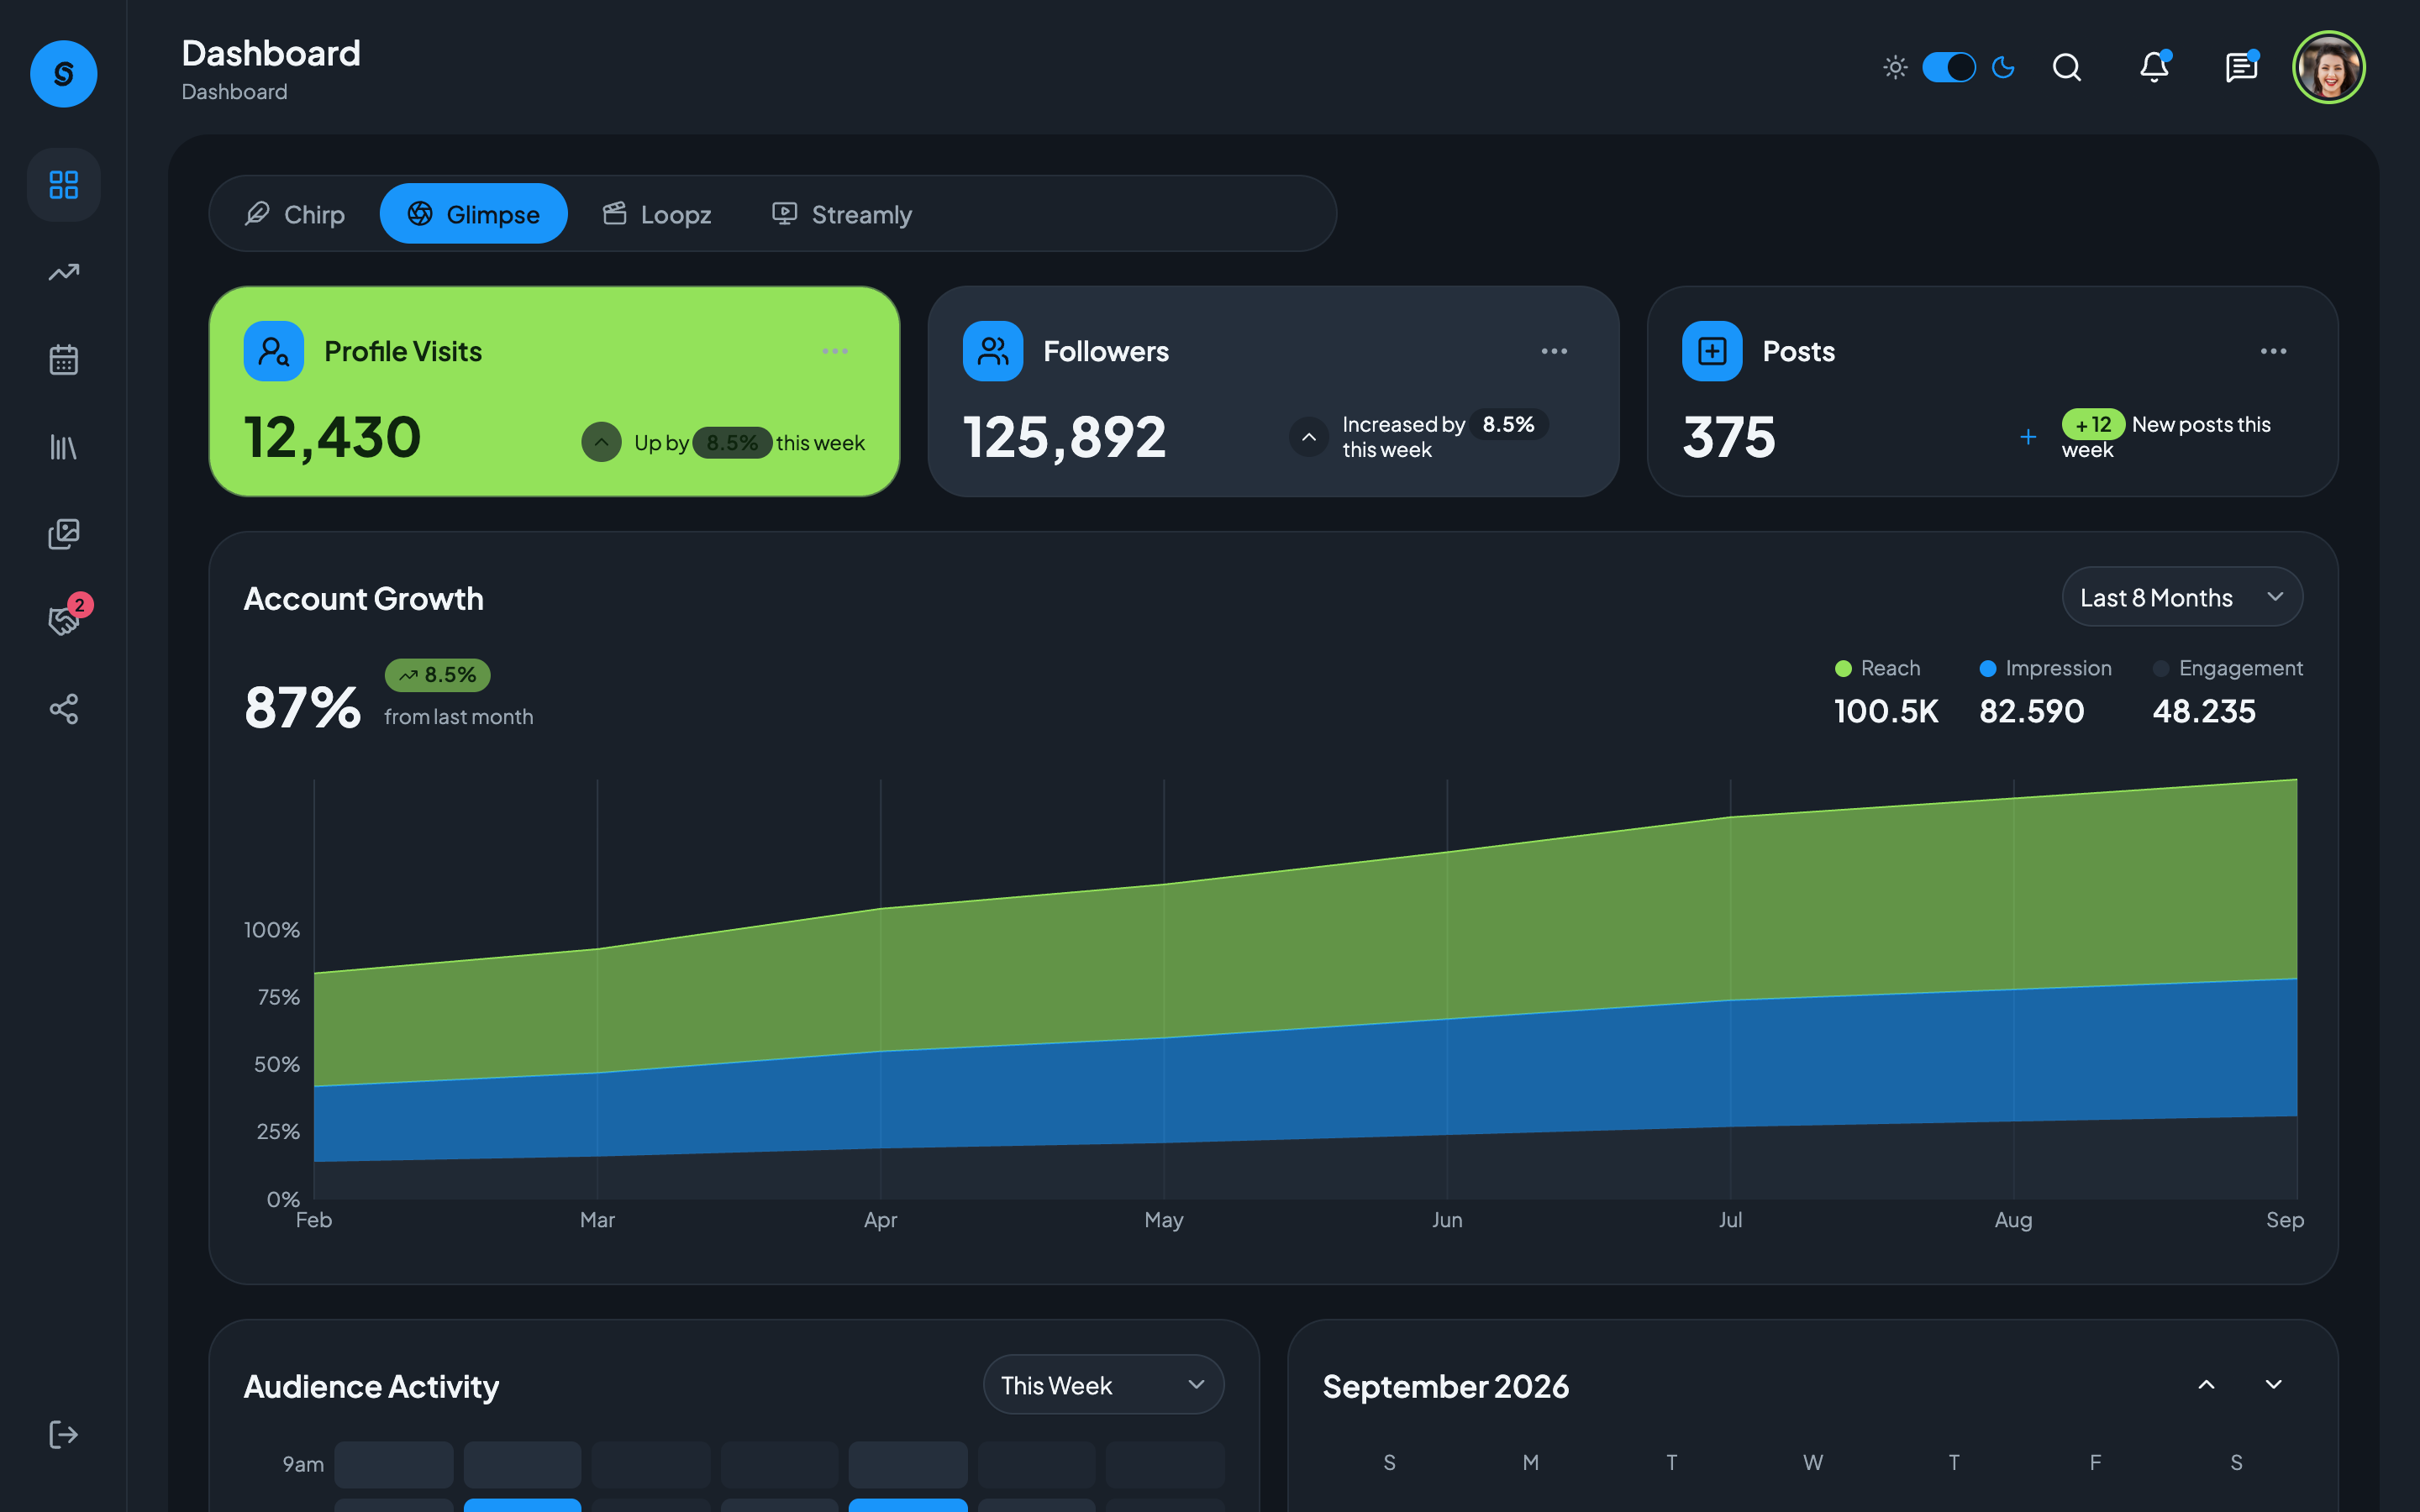
Task: Go to next month with down chevron
Action: [2273, 1385]
